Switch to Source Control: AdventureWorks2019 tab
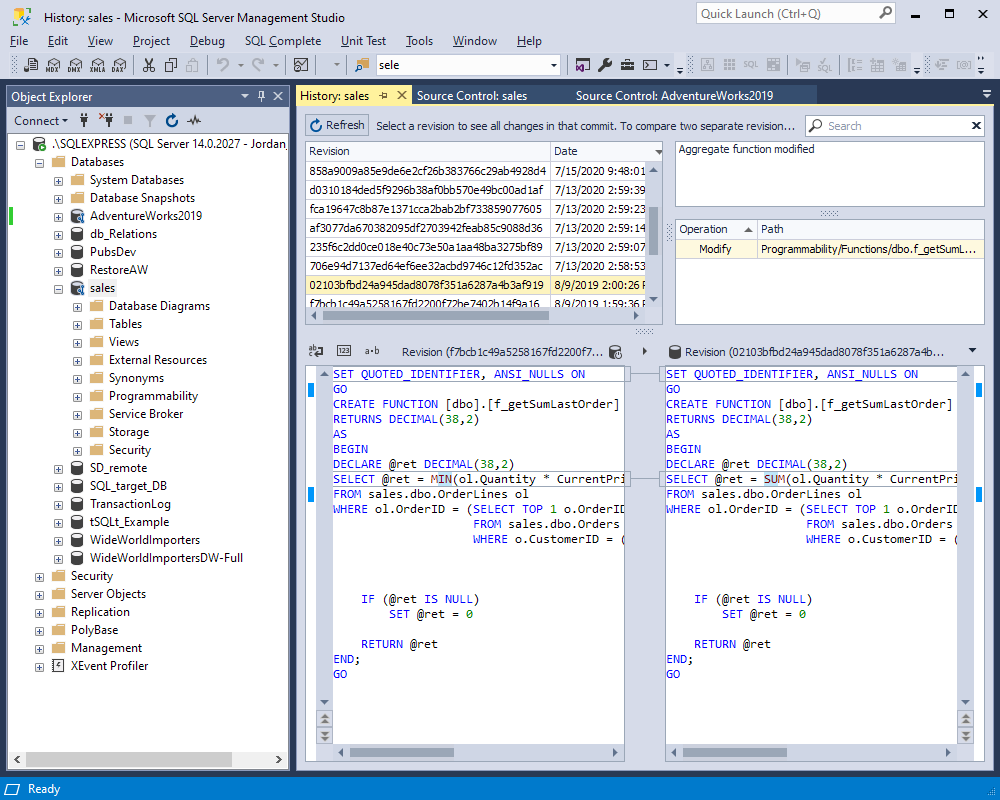This screenshot has width=1000, height=800. click(674, 96)
